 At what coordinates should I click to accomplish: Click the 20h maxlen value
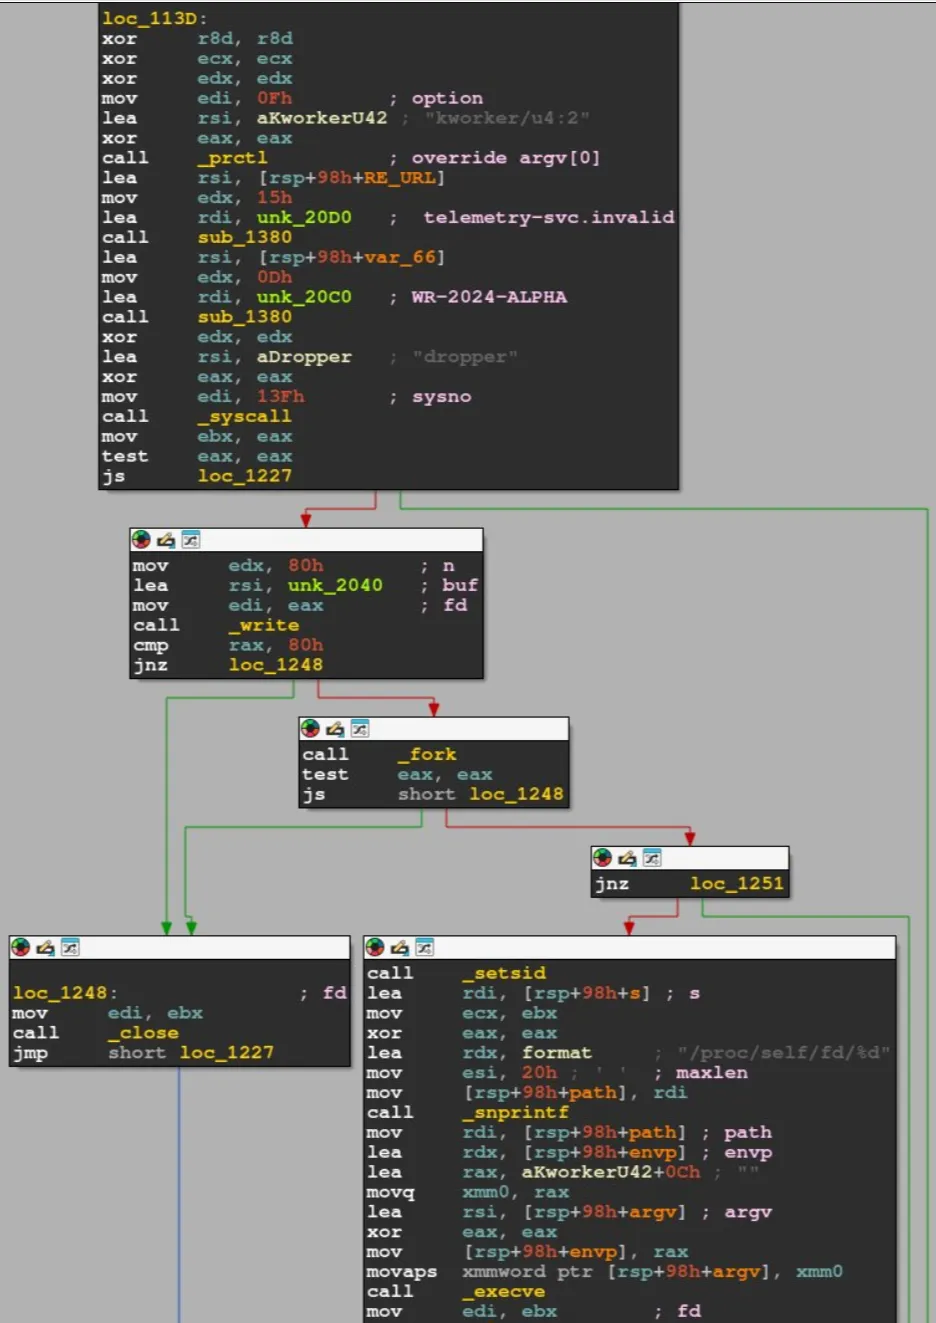(x=539, y=1072)
